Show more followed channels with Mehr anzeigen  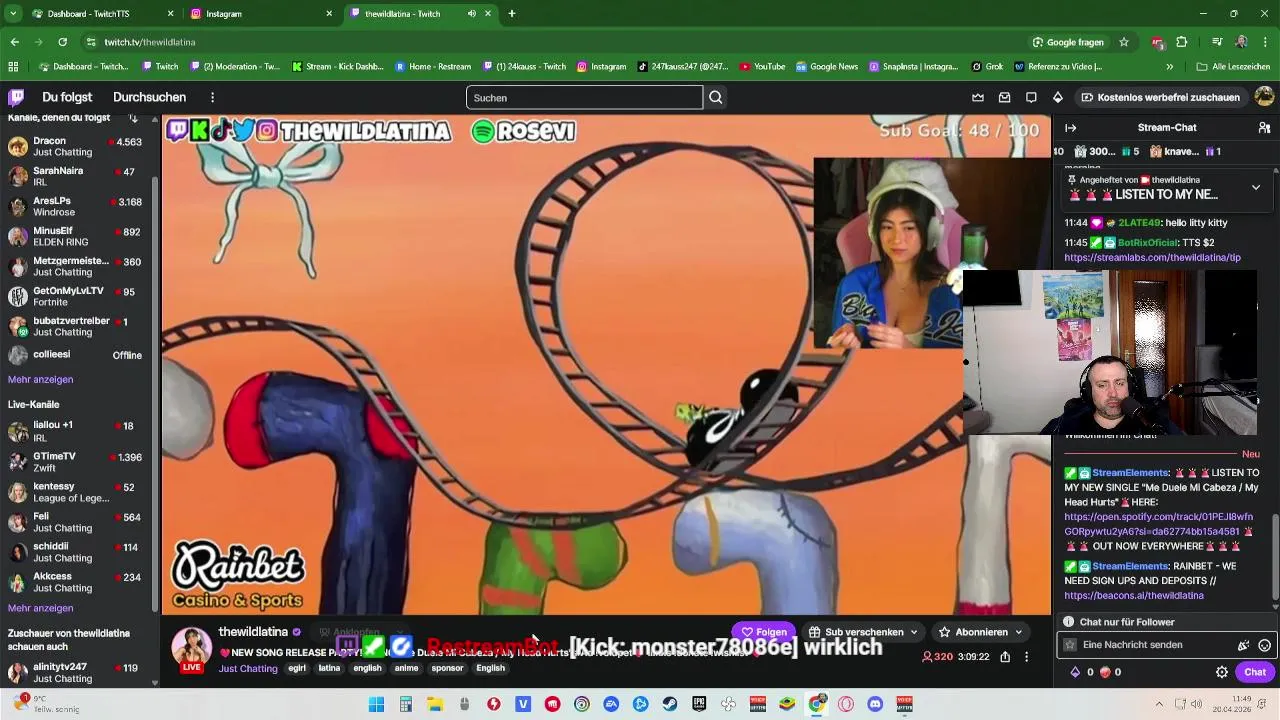(40, 380)
